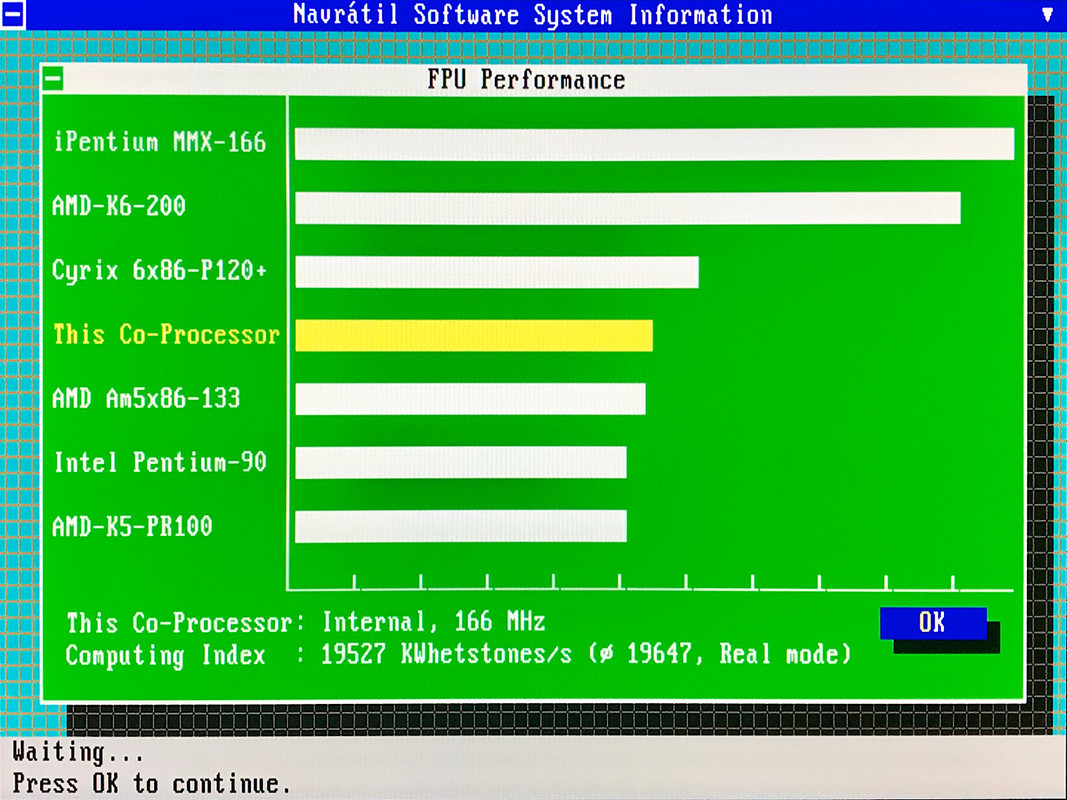Click the Intel Pentium-90 performance bar
The height and width of the screenshot is (800, 1067).
coord(461,463)
